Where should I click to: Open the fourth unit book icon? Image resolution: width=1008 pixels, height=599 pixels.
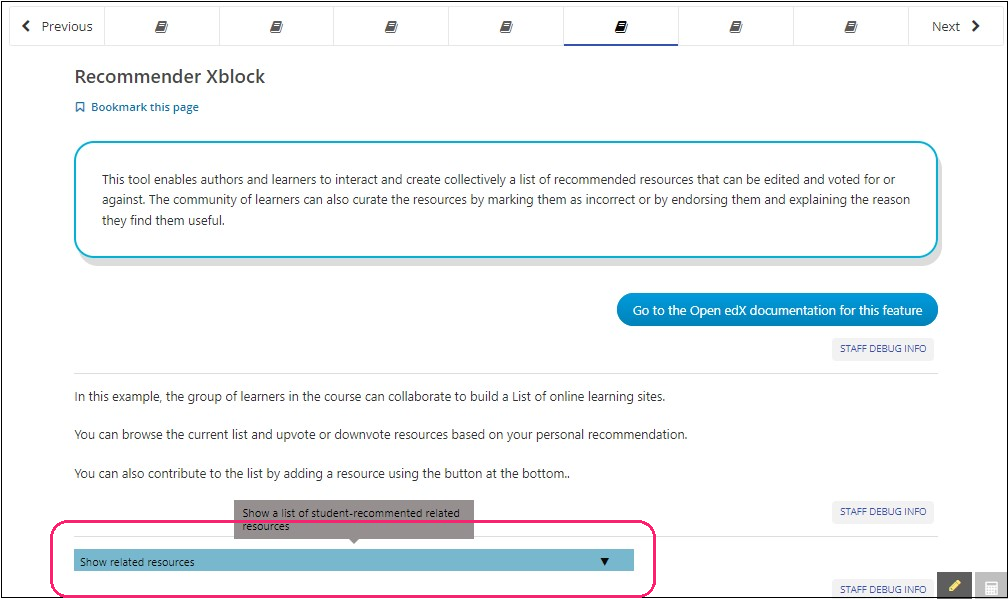coord(506,27)
